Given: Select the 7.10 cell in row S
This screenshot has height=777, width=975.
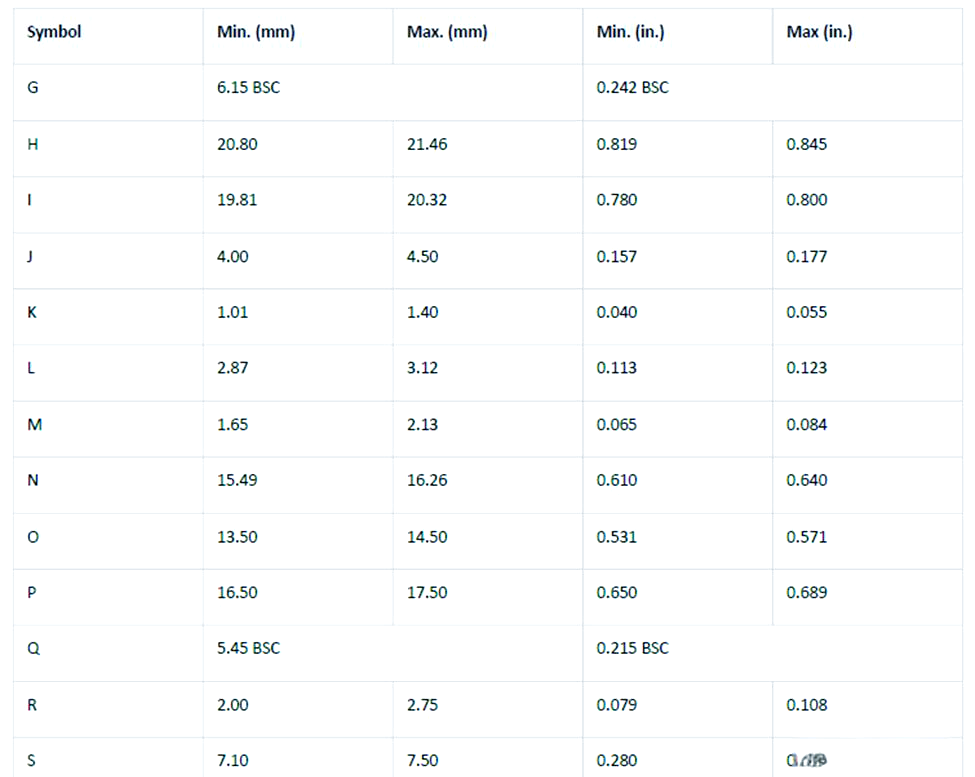Looking at the screenshot, I should click(x=233, y=760).
